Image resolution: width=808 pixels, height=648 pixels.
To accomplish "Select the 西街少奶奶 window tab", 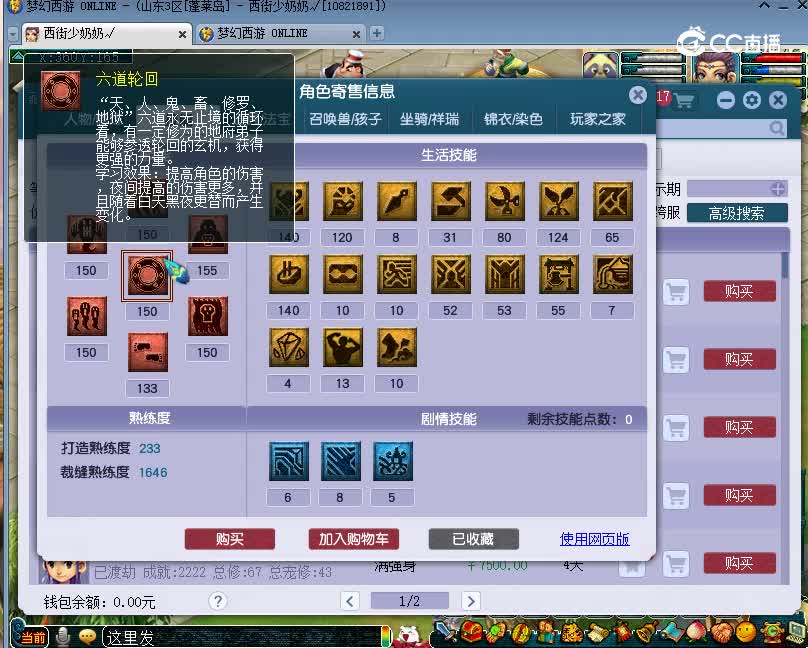I will click(106, 34).
